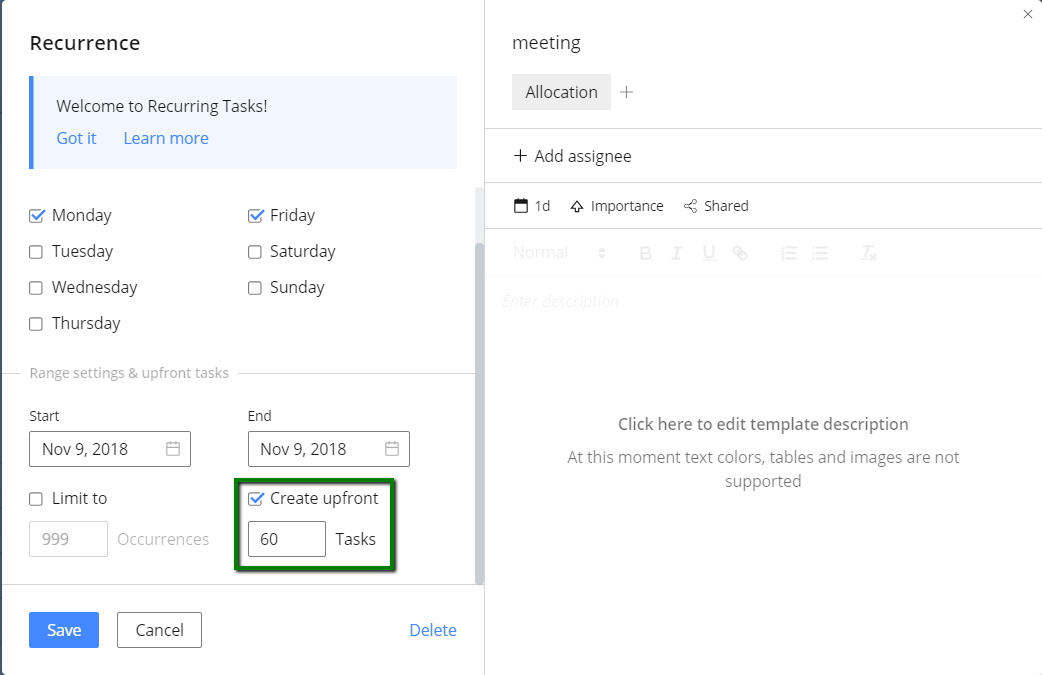1042x675 pixels.
Task: Toggle the Create upfront checkbox
Action: (255, 499)
